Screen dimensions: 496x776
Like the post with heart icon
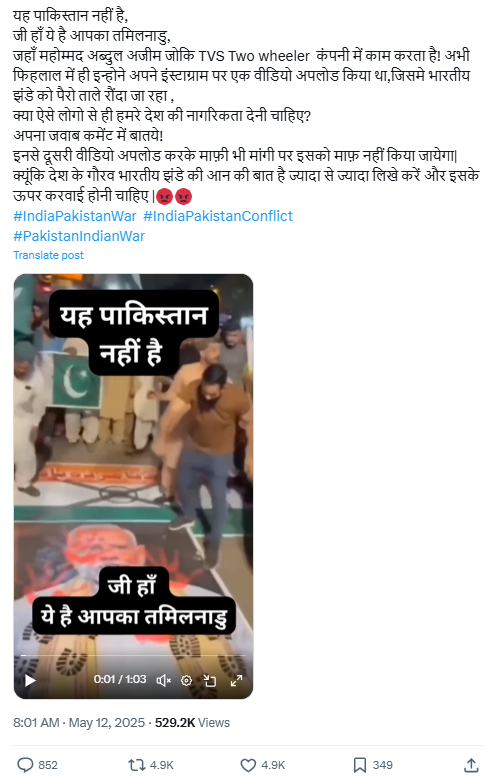[248, 765]
